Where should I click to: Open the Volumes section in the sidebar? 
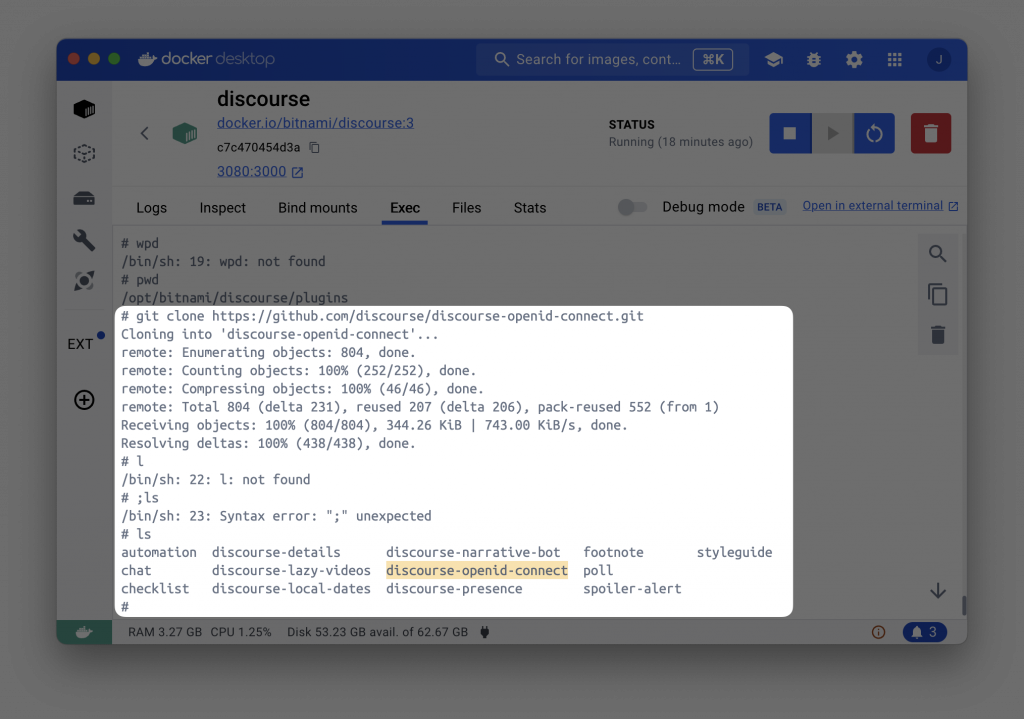pos(84,198)
